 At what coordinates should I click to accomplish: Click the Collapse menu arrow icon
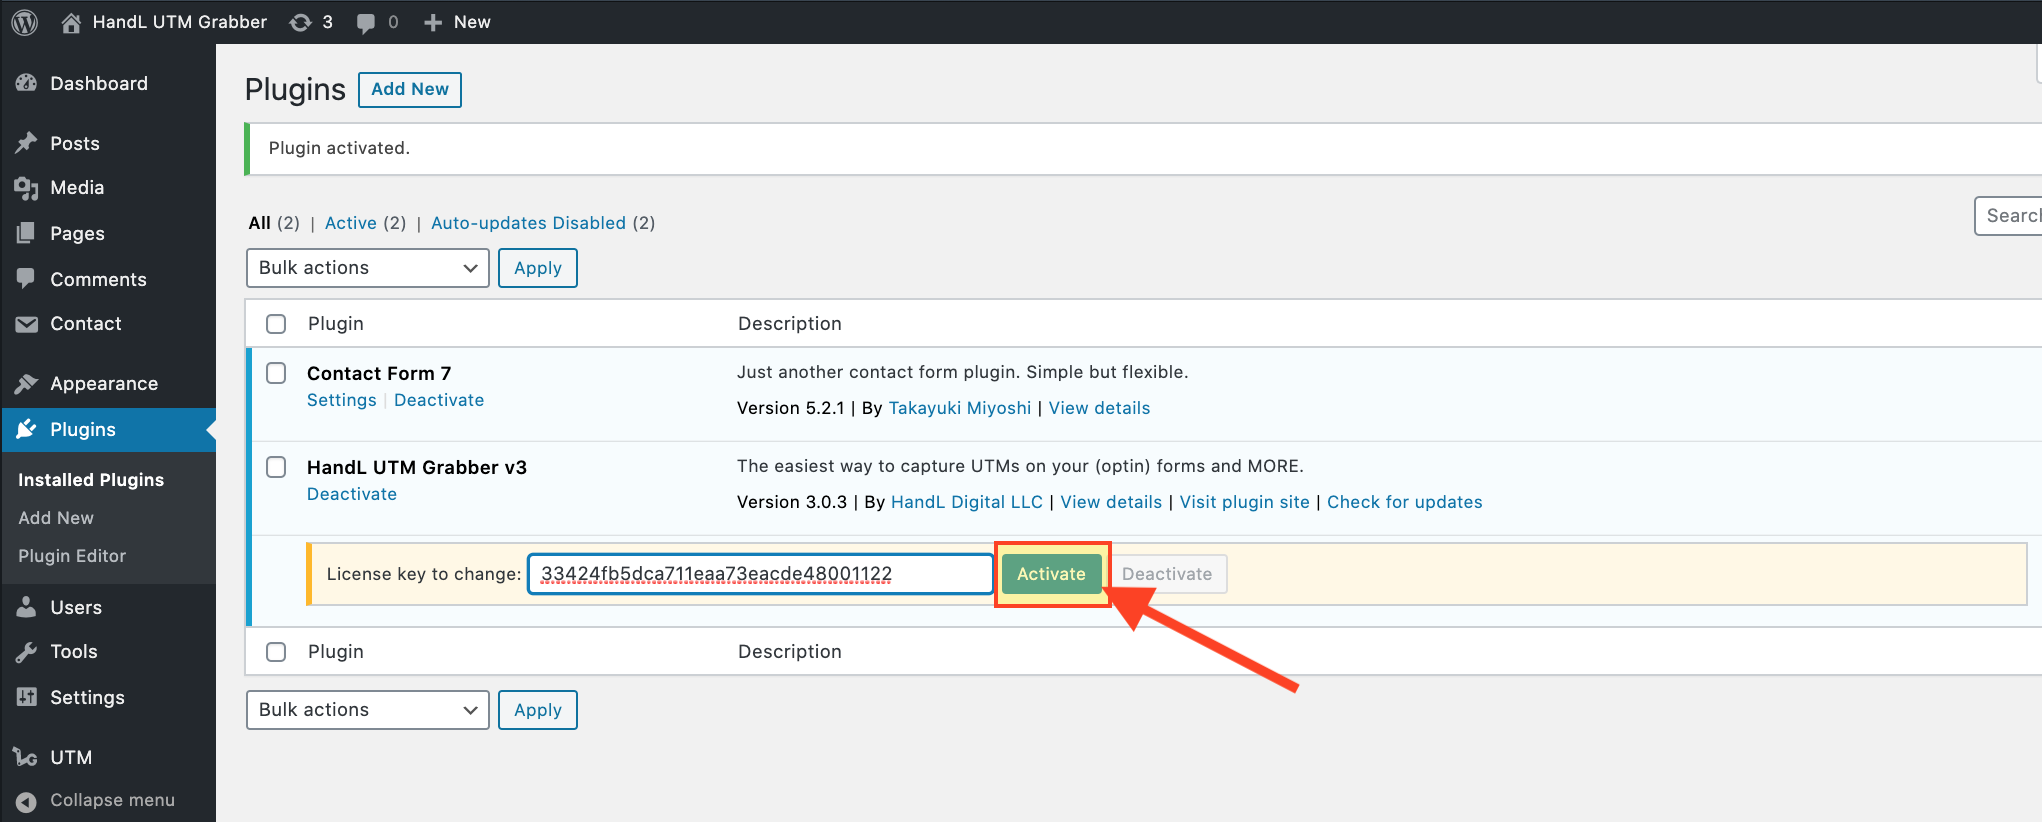pos(26,801)
